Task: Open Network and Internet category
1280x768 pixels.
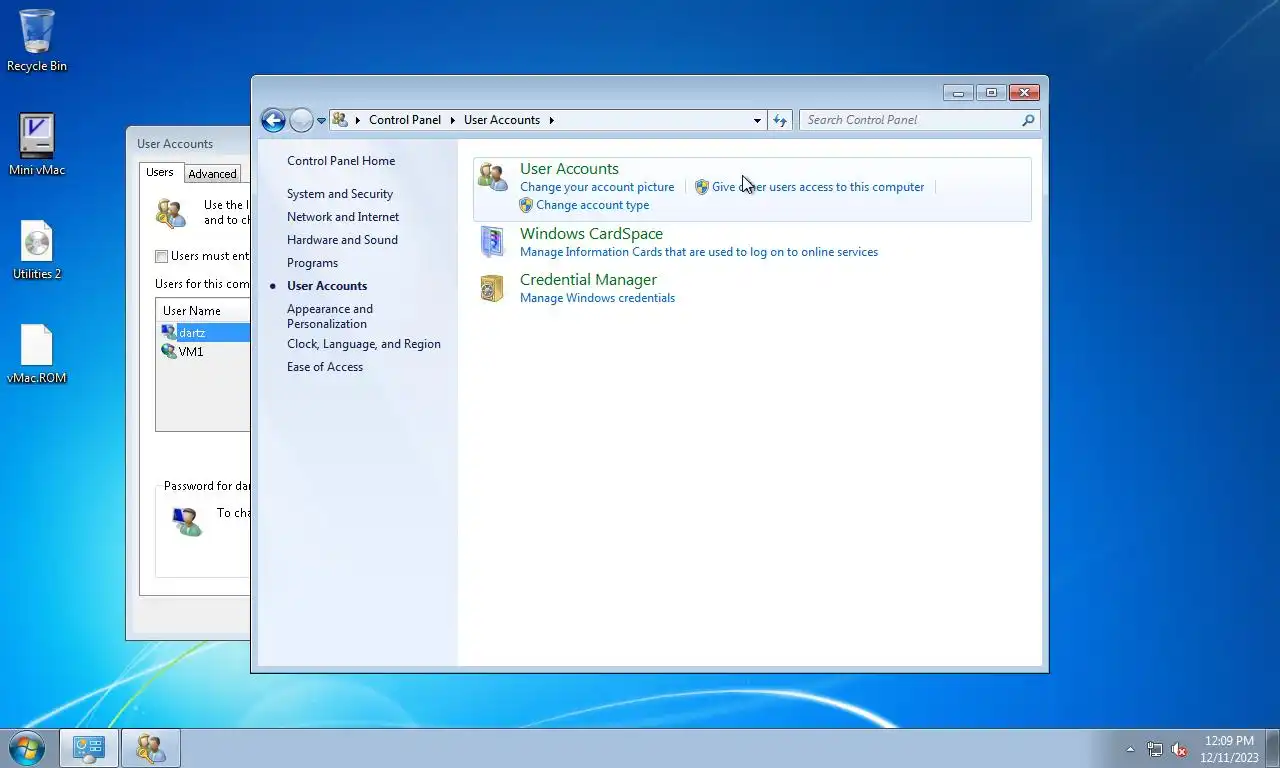Action: click(343, 217)
